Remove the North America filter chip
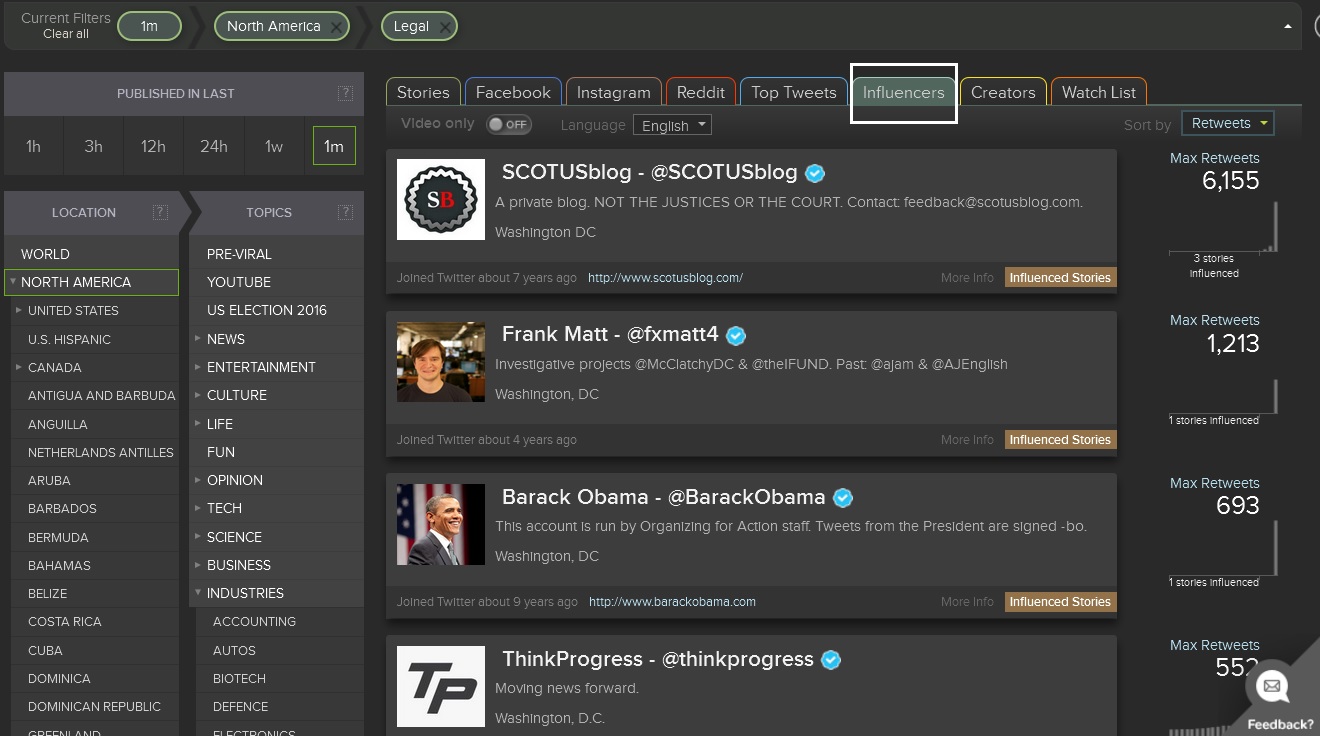The height and width of the screenshot is (736, 1320). point(336,27)
